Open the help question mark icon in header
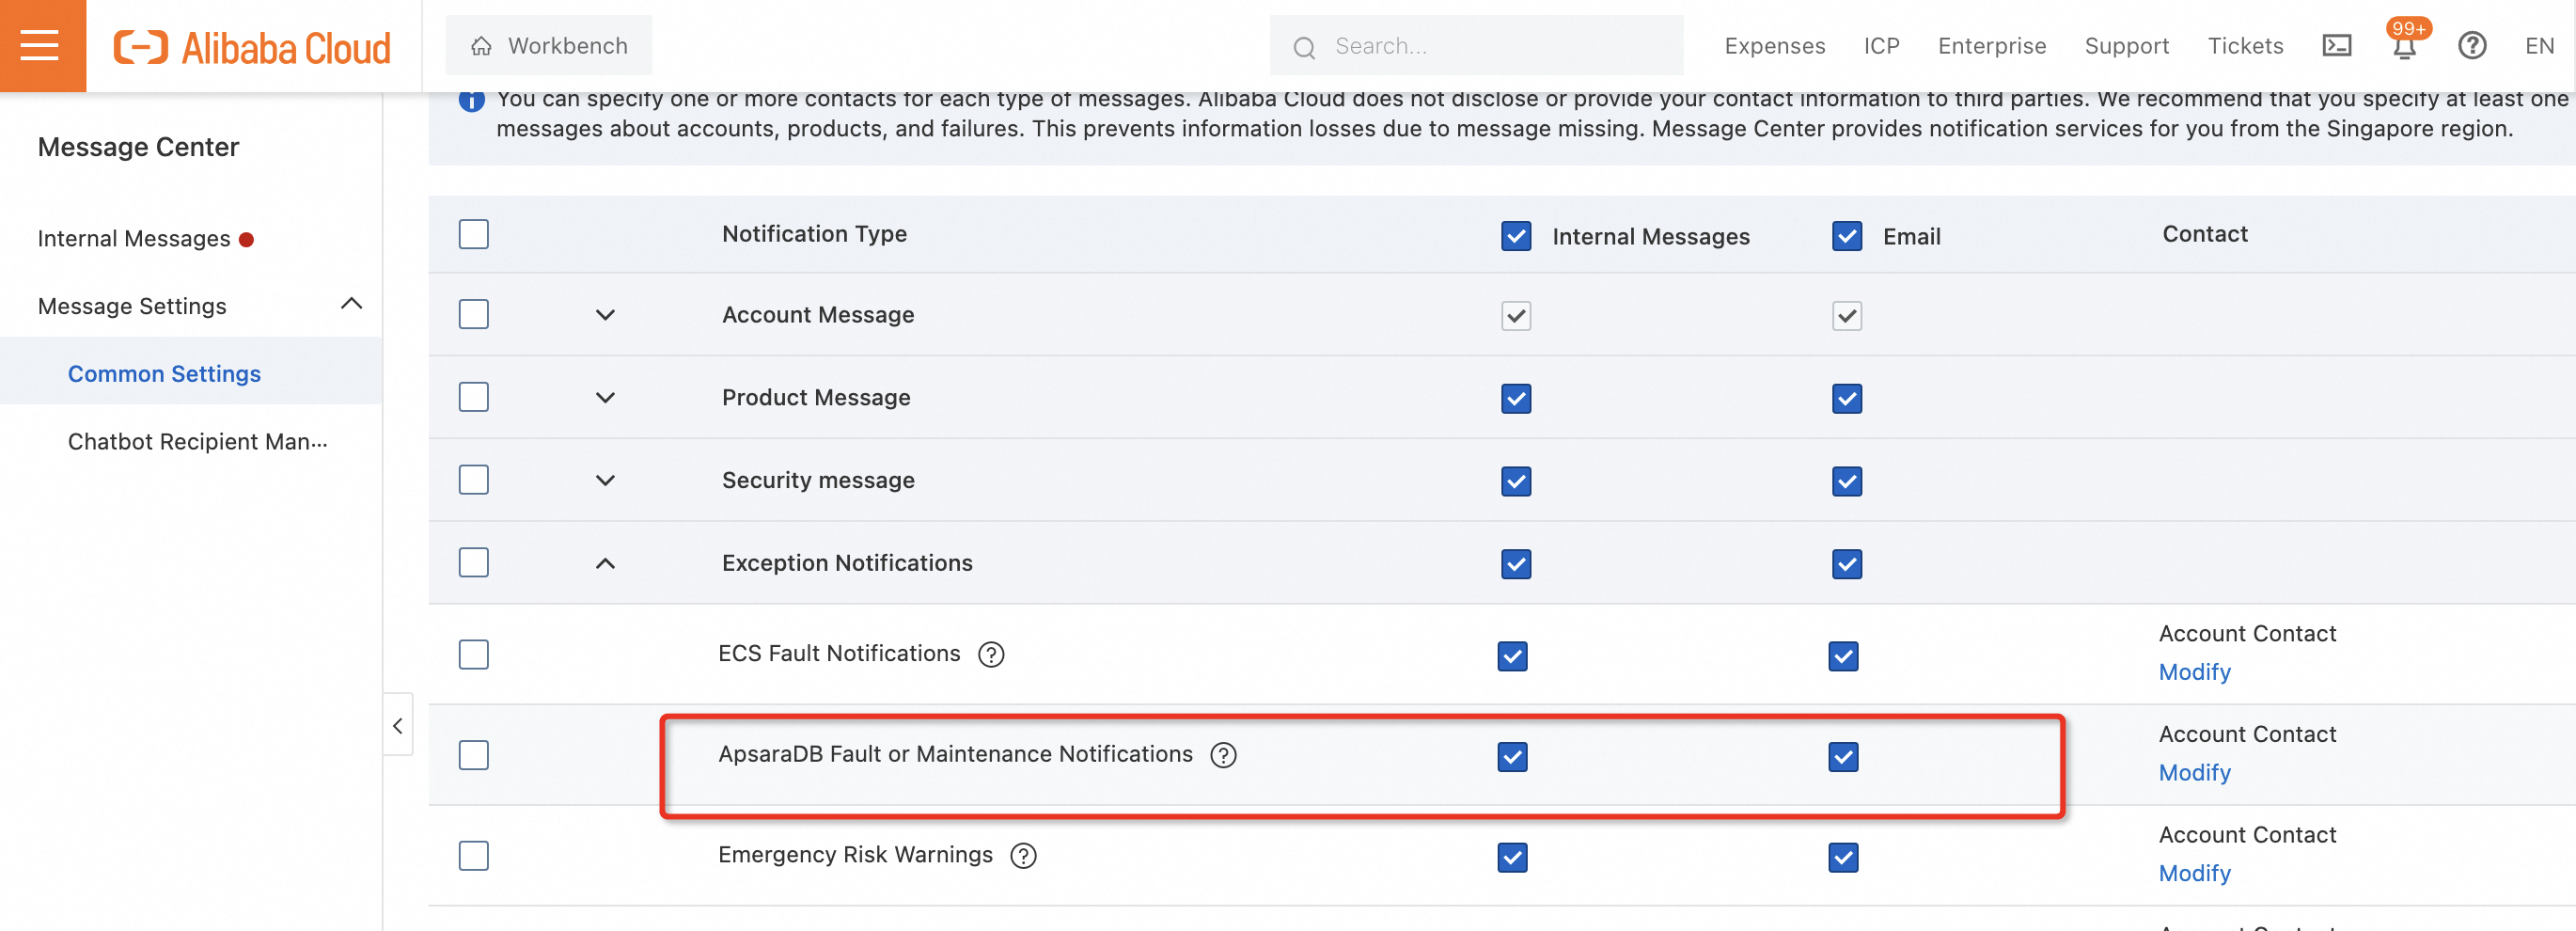 coord(2472,46)
